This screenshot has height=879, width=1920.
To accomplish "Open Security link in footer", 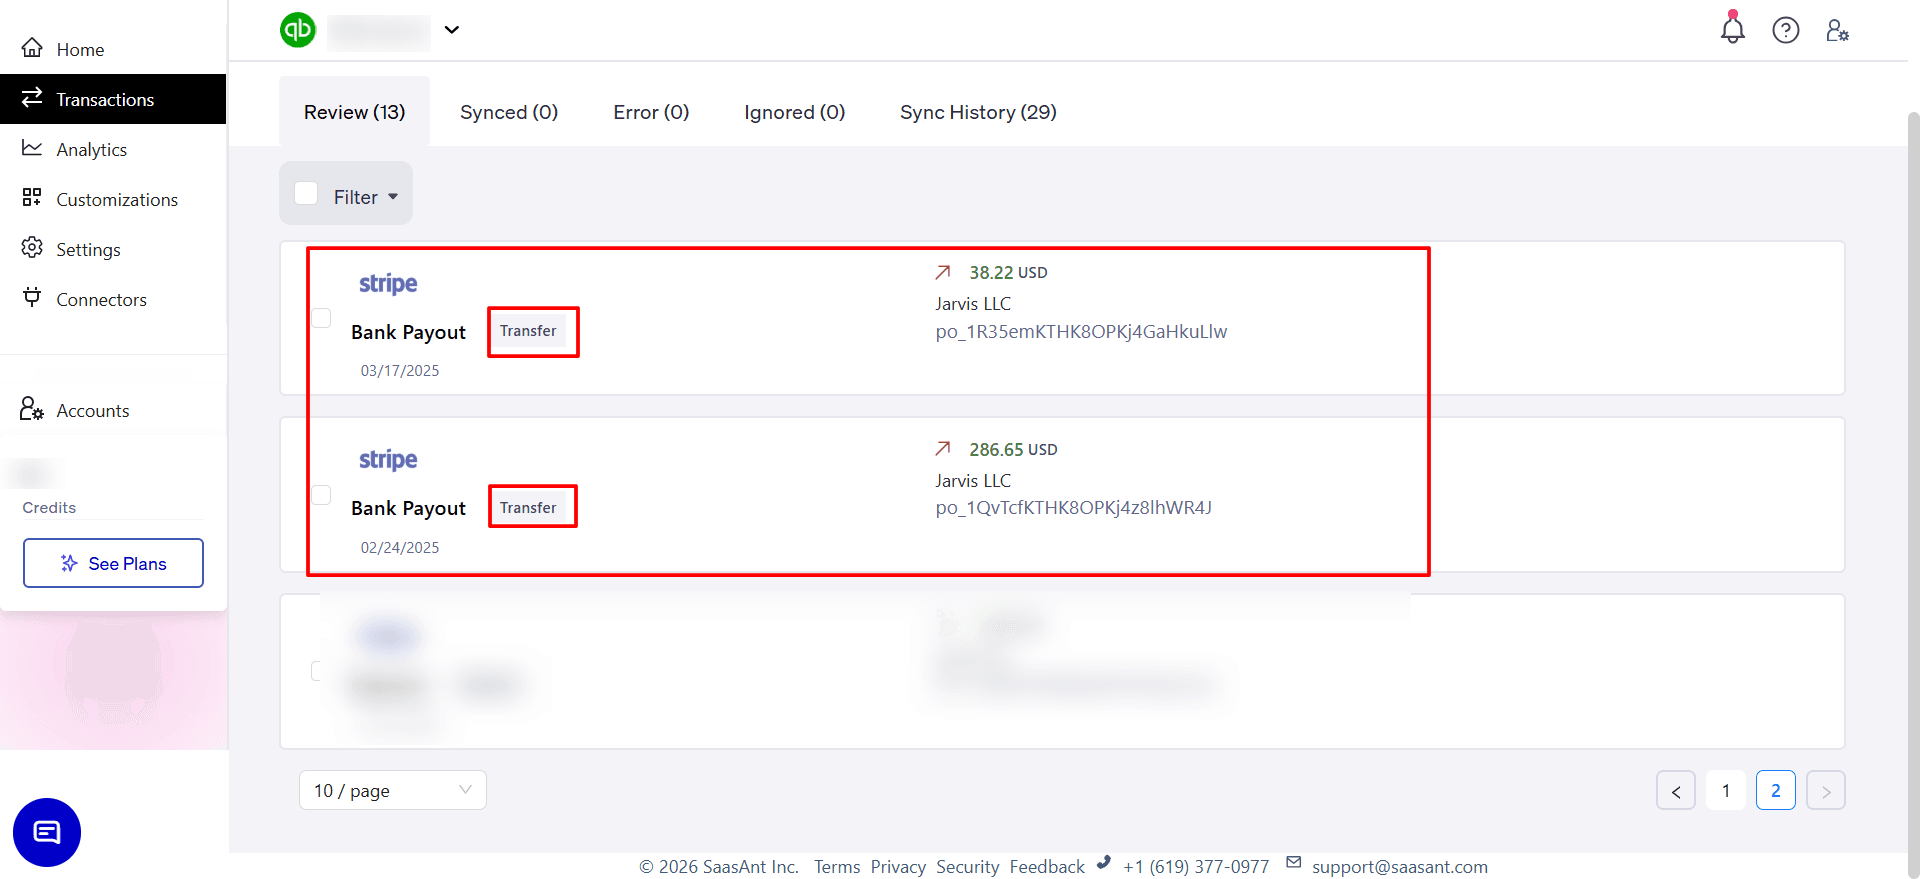I will pos(967,867).
